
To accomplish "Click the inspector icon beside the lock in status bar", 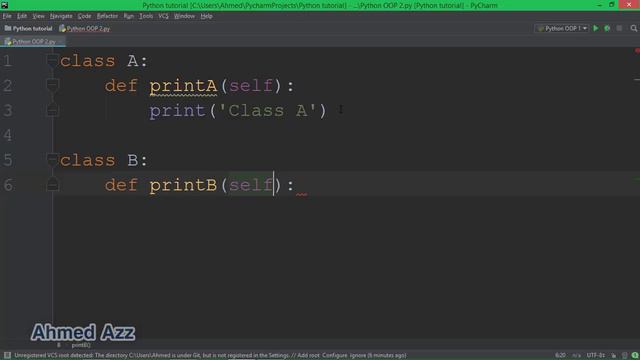I will [624, 356].
